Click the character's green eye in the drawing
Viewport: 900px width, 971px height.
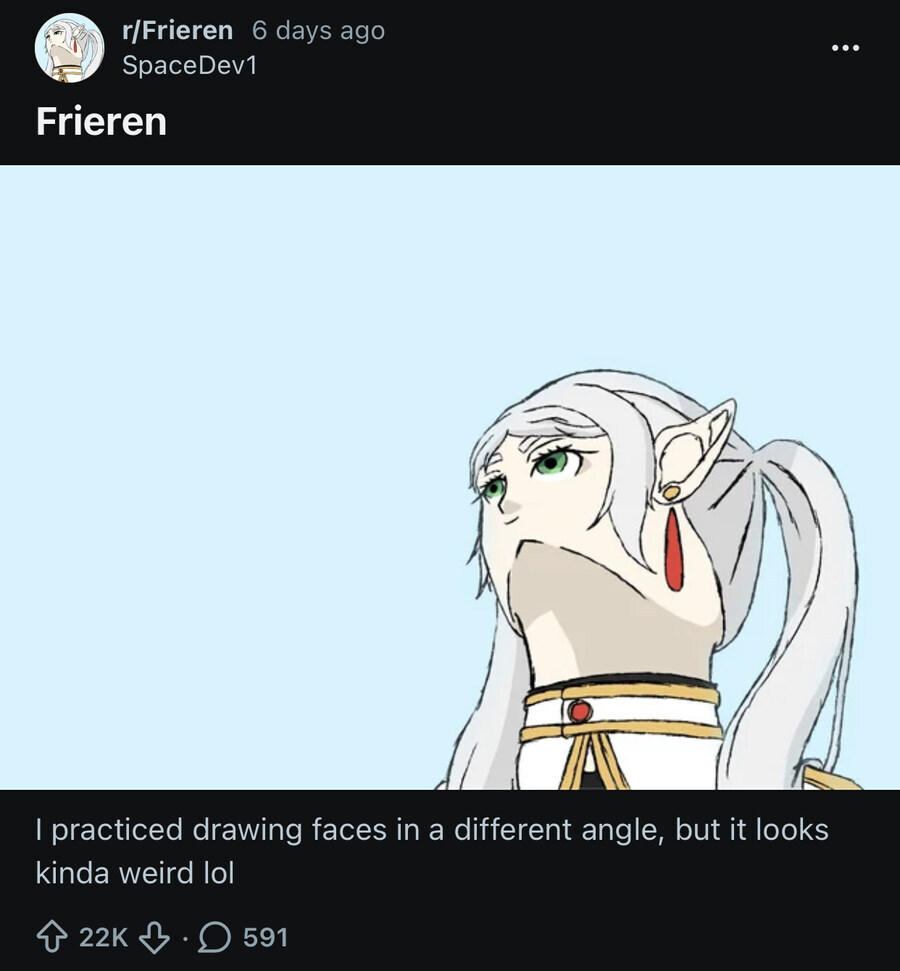pyautogui.click(x=551, y=463)
